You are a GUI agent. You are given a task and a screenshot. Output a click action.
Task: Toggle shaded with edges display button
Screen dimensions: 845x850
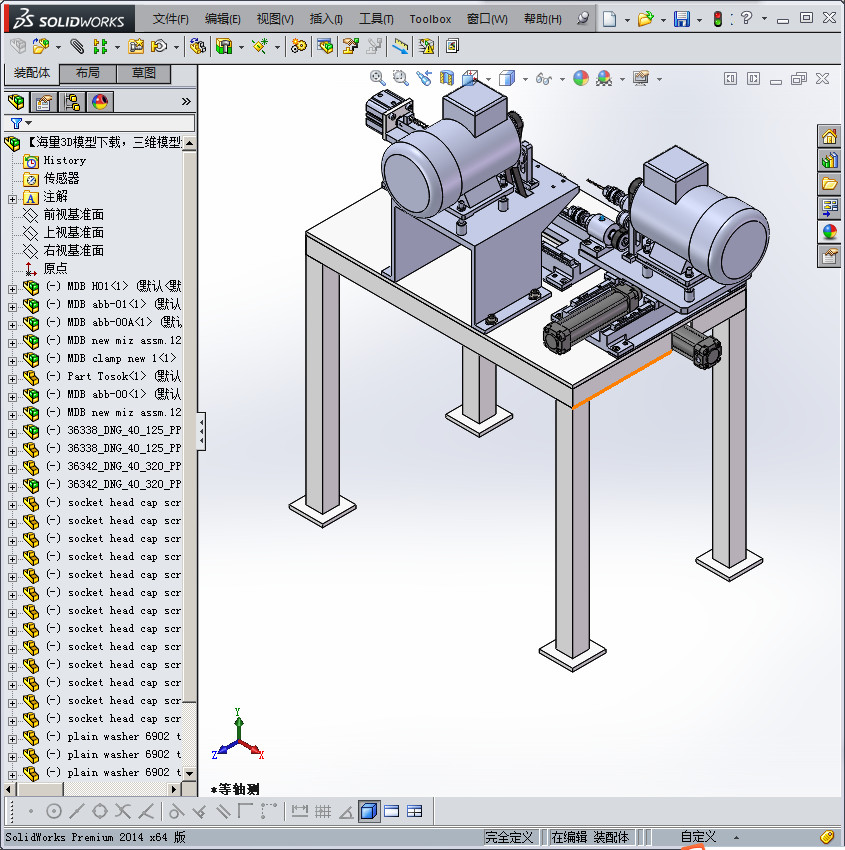[369, 812]
